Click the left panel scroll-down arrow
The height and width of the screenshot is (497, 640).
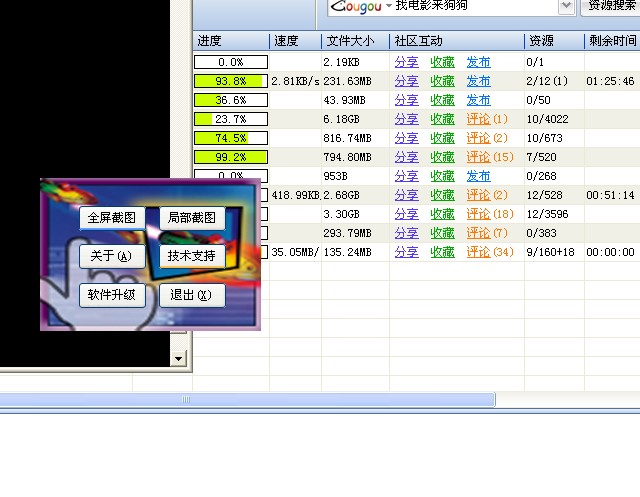[179, 357]
